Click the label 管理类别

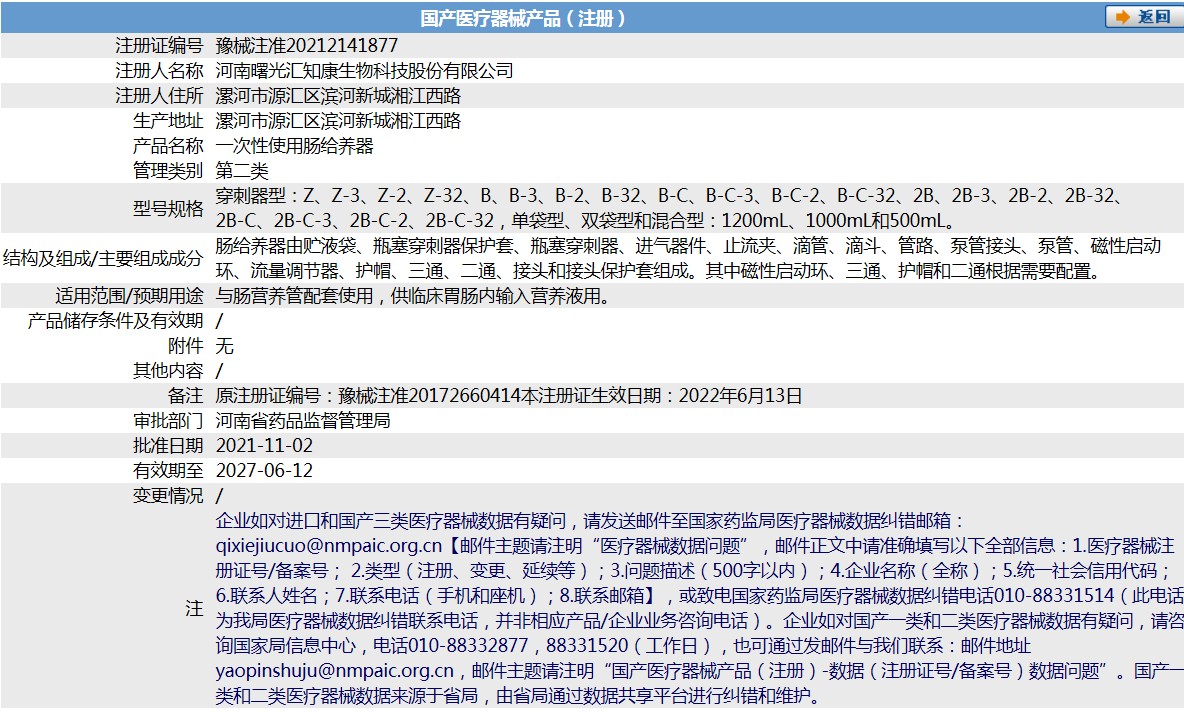pyautogui.click(x=168, y=171)
